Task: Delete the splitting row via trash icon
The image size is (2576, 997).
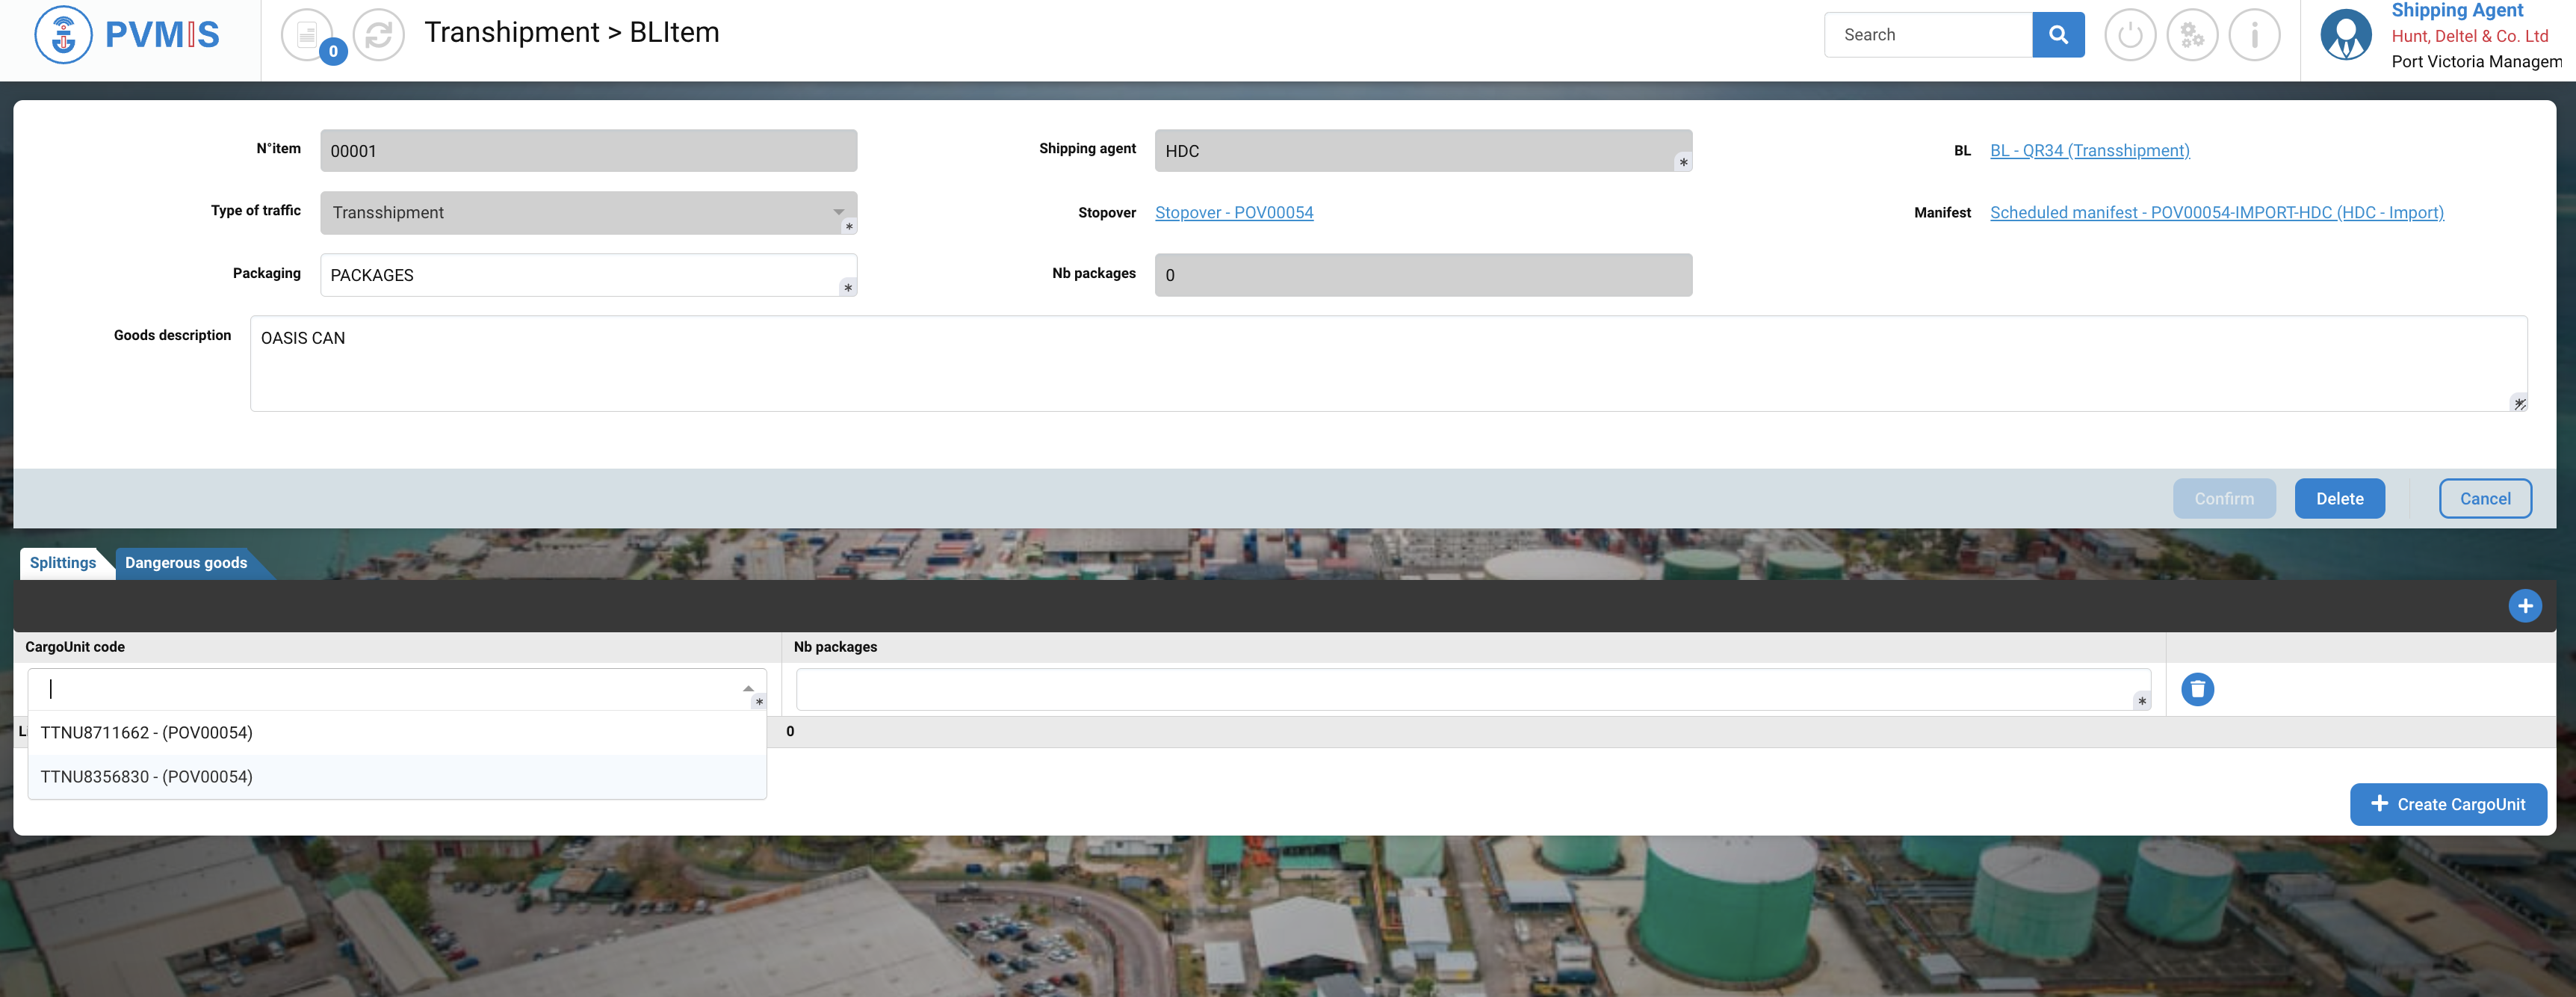Action: [x=2197, y=689]
